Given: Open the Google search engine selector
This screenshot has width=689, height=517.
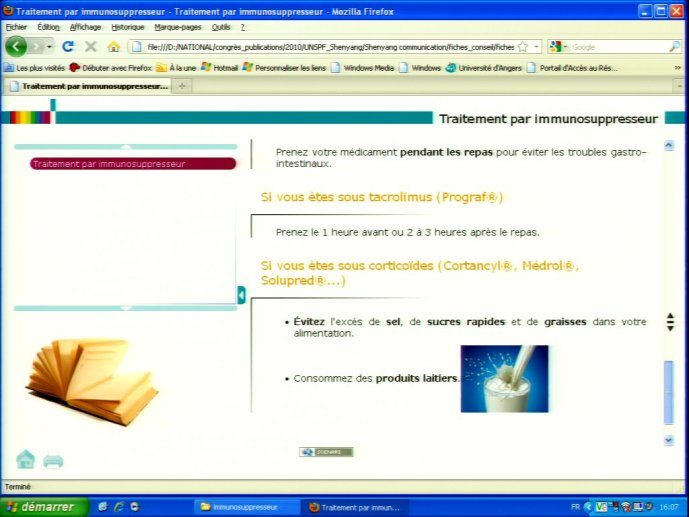Looking at the screenshot, I should click(x=558, y=47).
